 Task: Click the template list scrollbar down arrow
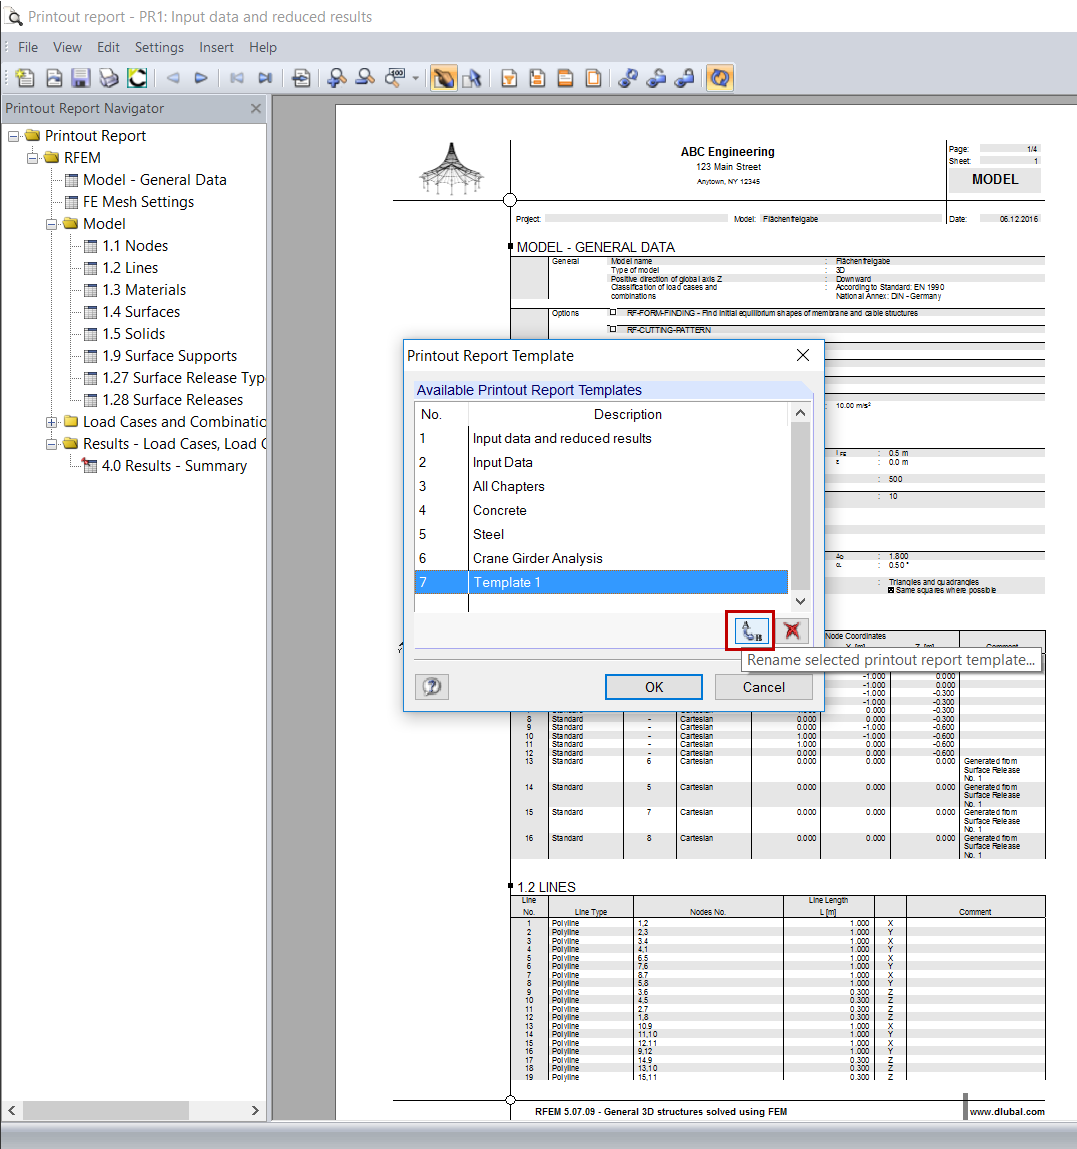801,601
